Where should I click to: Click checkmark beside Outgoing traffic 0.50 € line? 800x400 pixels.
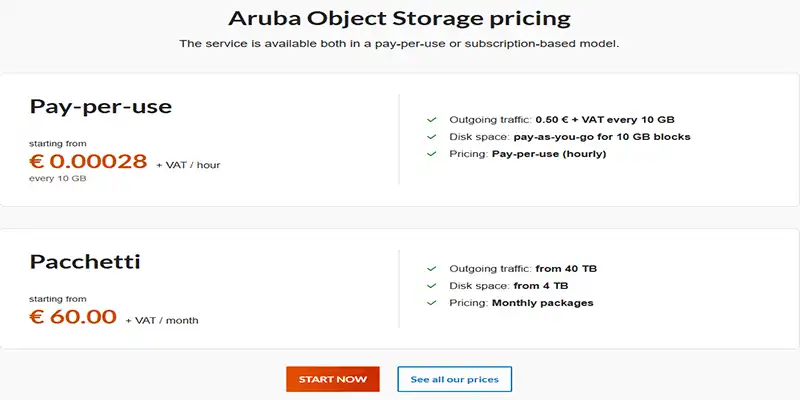point(431,118)
